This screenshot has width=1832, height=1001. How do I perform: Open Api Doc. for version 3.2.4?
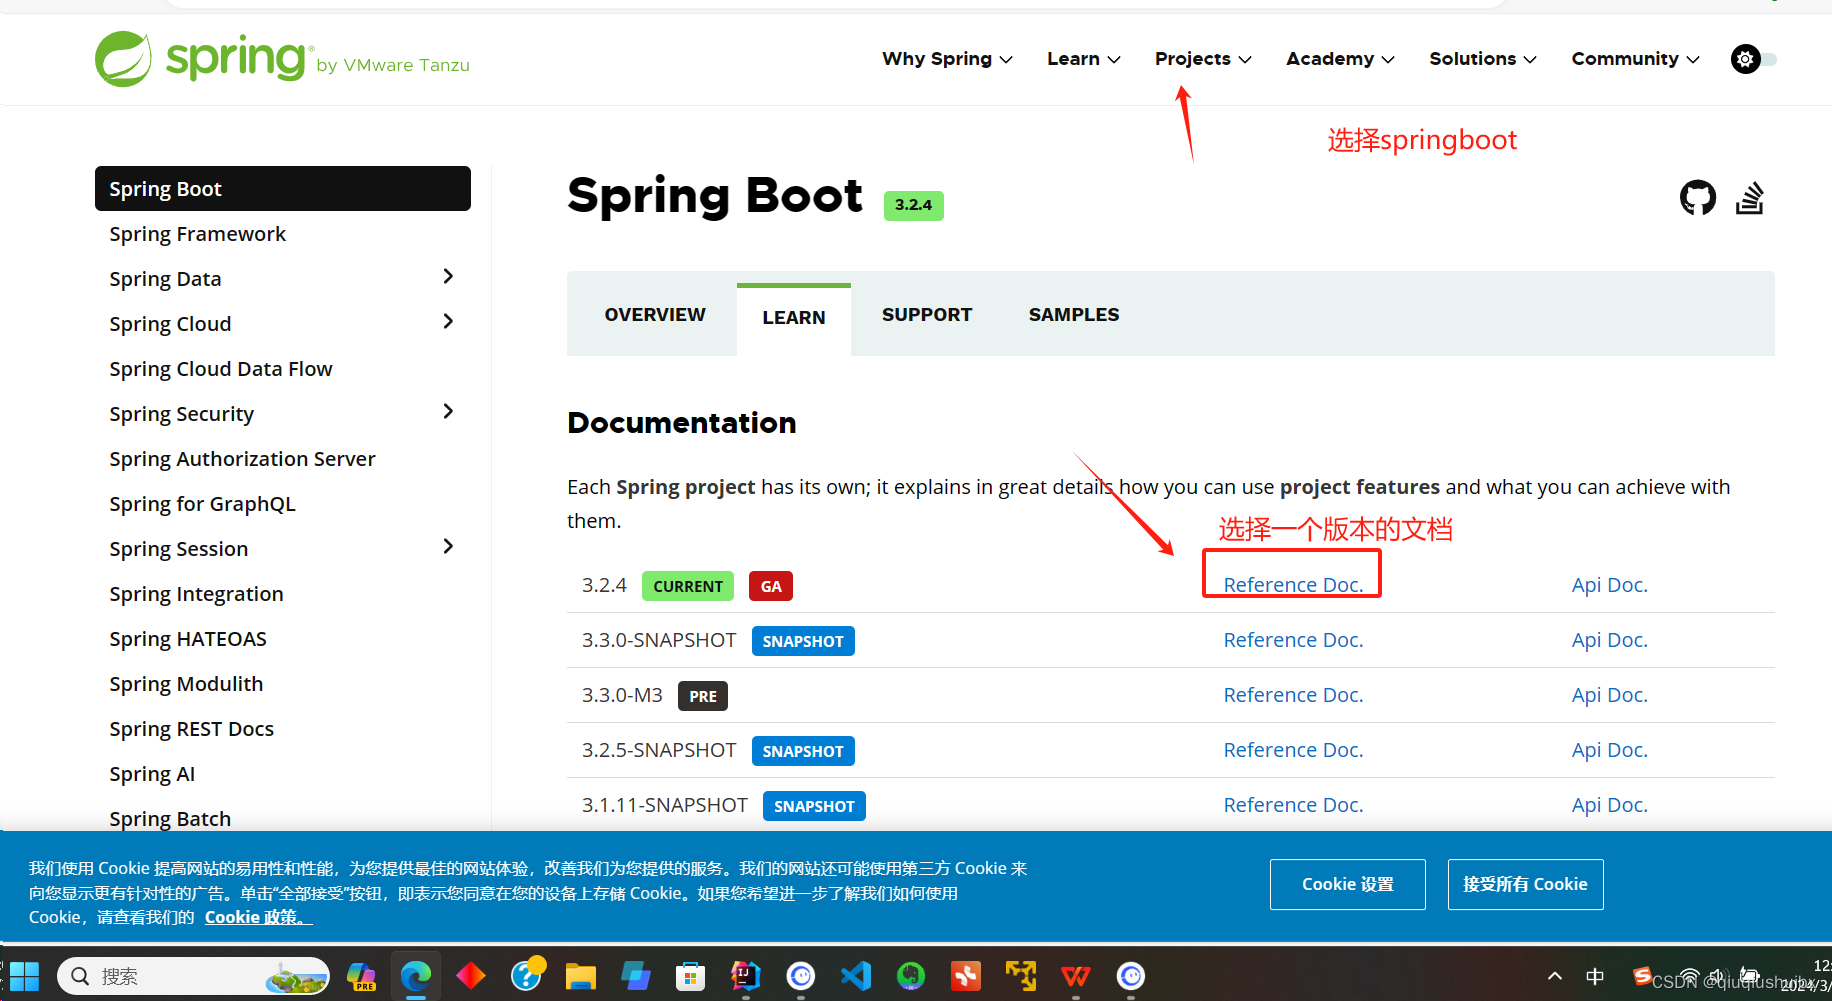pos(1610,585)
